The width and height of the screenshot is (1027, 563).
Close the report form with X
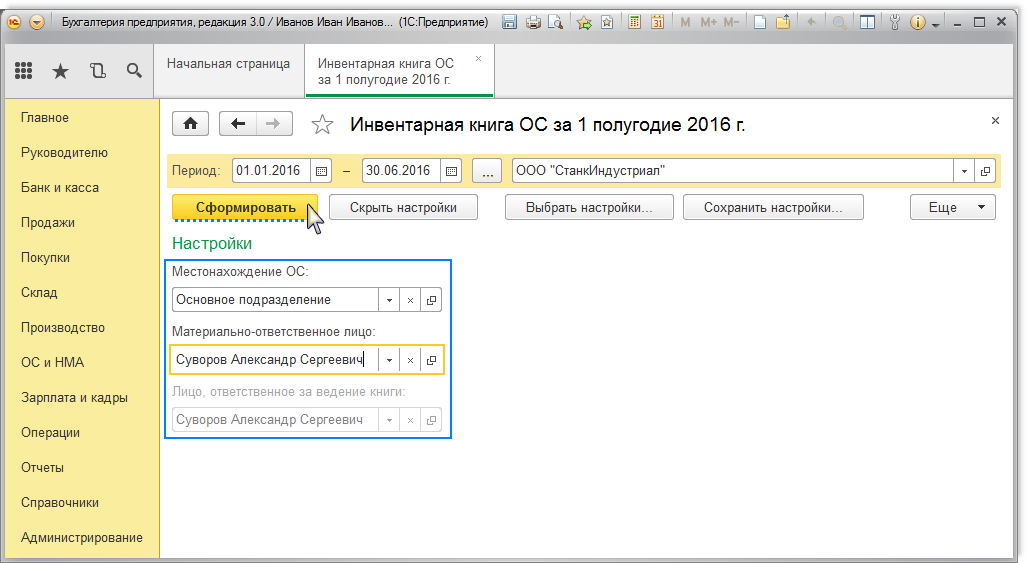point(995,120)
